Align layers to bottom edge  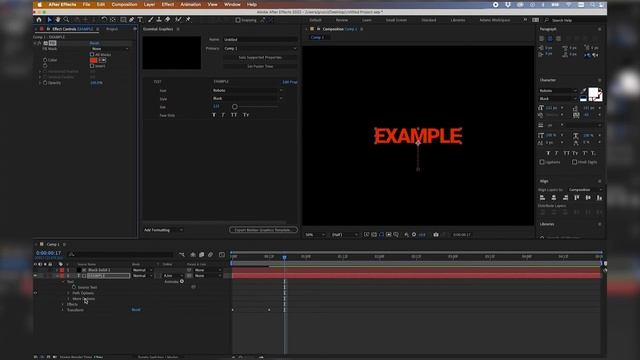(x=599, y=198)
